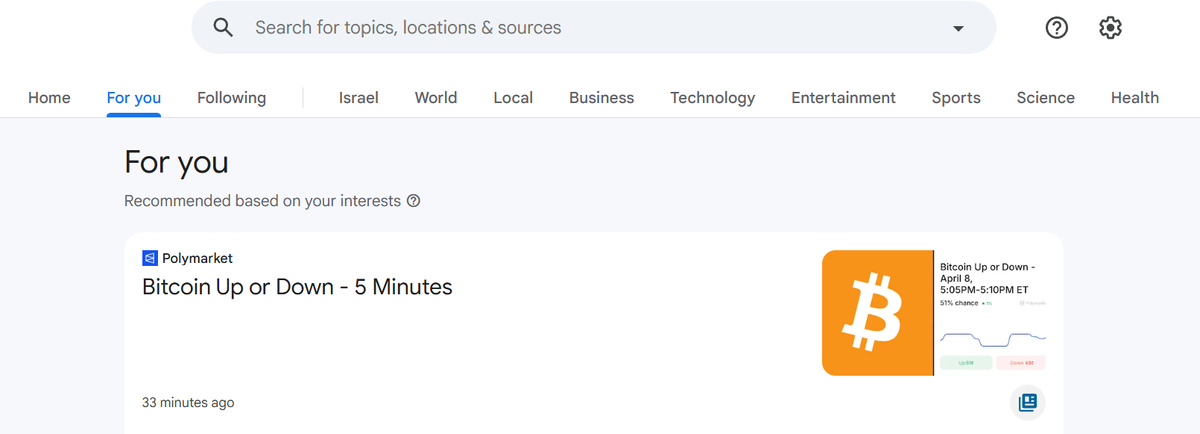Open the Bitcoin Up or Down headline
Image resolution: width=1200 pixels, height=434 pixels.
tap(298, 287)
